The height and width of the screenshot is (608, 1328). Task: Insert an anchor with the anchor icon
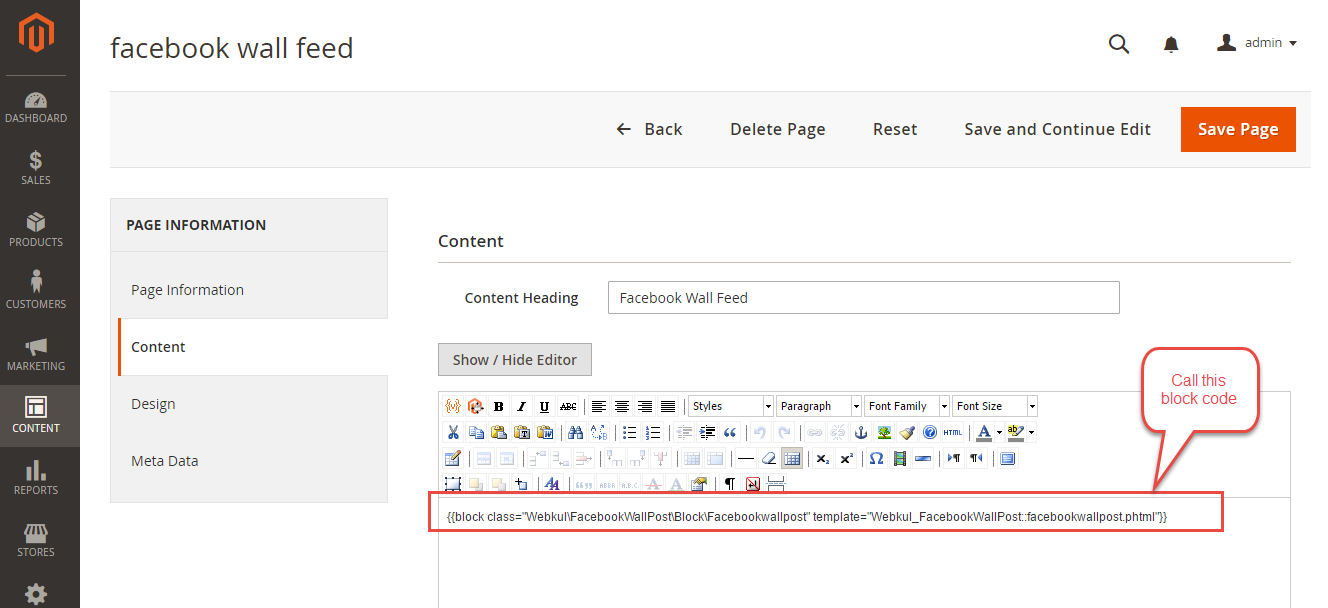860,432
